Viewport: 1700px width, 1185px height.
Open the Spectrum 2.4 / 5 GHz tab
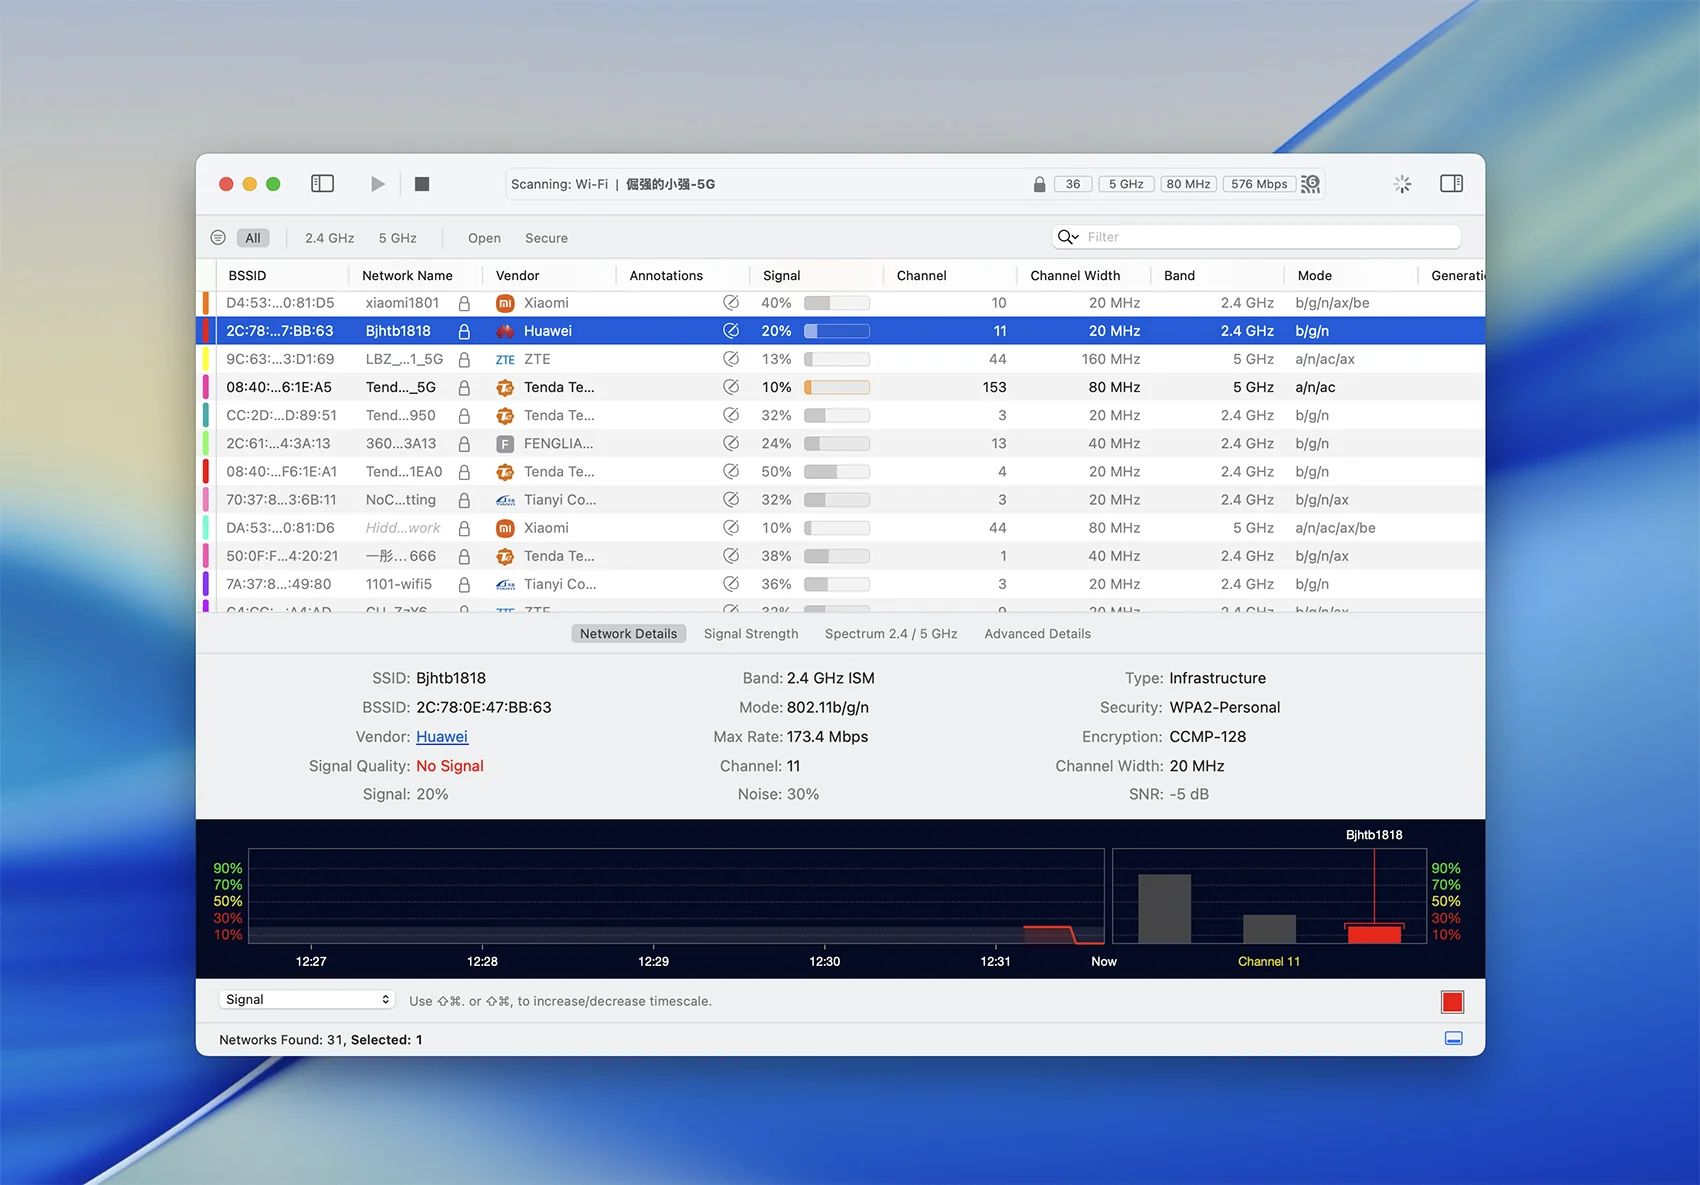[x=890, y=634]
